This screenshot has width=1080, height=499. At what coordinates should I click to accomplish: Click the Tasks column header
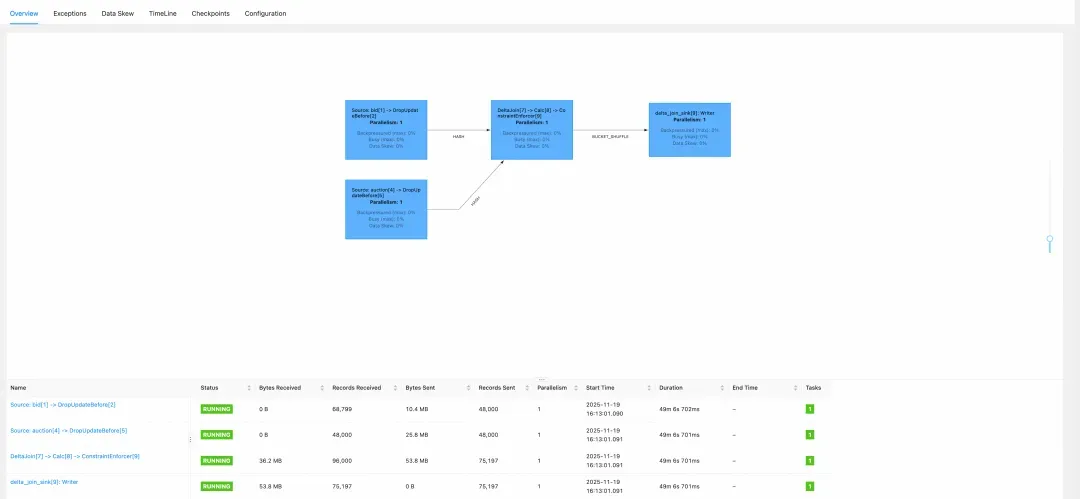[813, 388]
